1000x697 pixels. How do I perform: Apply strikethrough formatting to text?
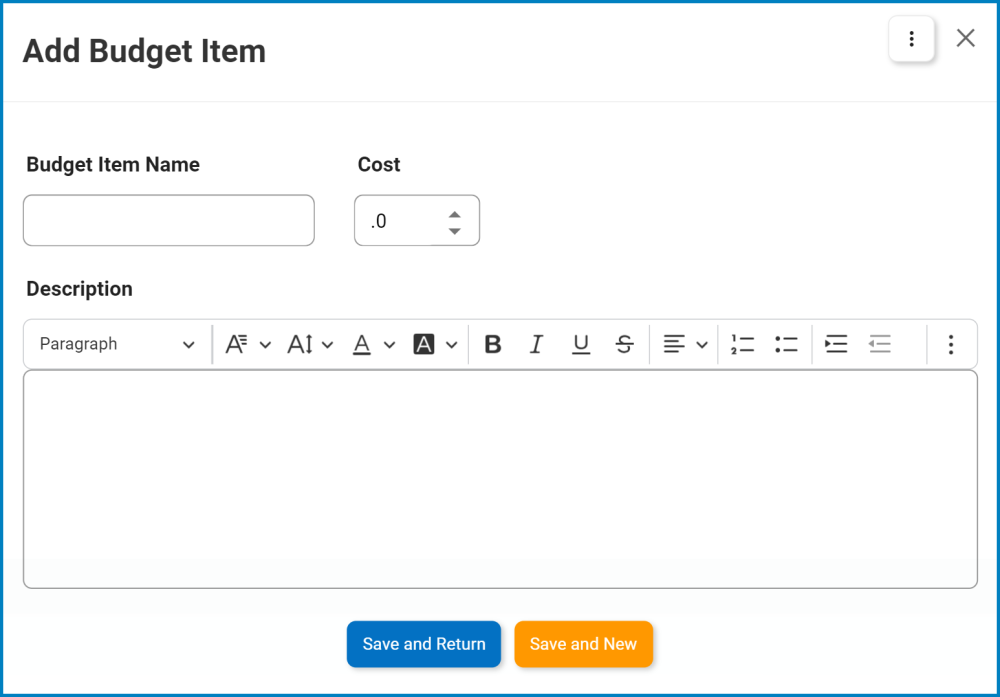point(624,345)
